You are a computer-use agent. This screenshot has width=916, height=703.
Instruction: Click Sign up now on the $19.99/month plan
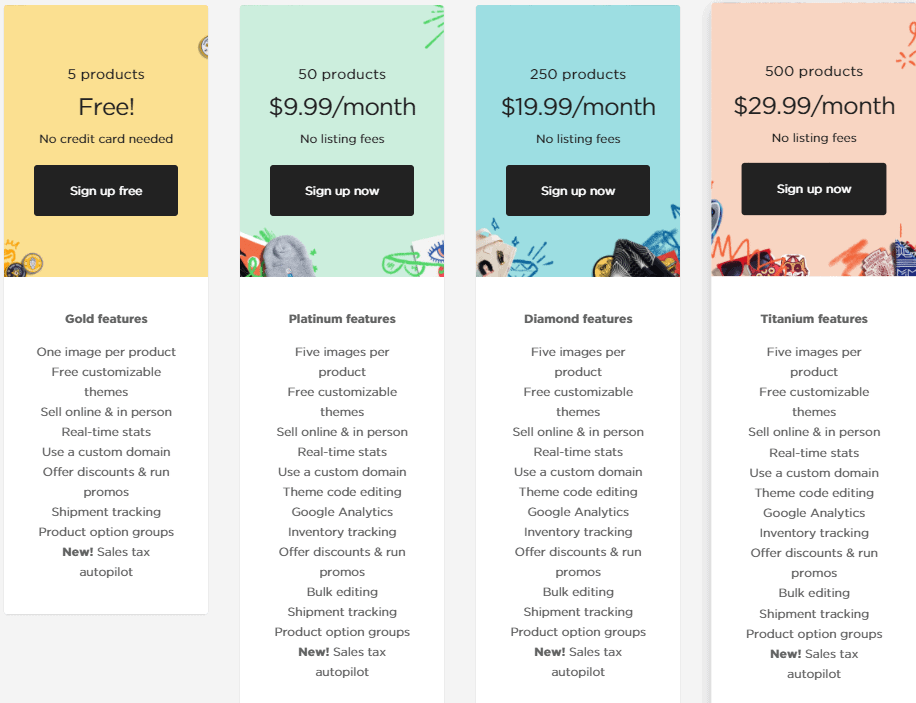[x=578, y=190]
